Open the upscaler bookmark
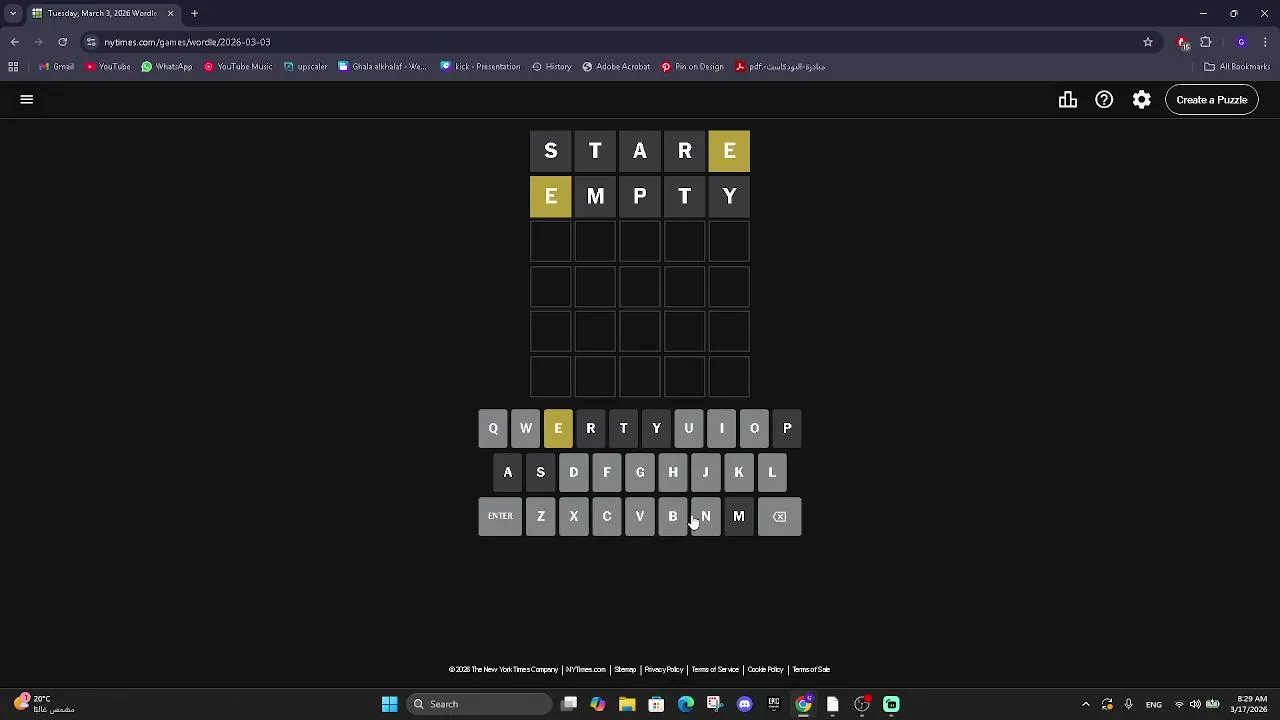Viewport: 1280px width, 720px height. tap(306, 67)
